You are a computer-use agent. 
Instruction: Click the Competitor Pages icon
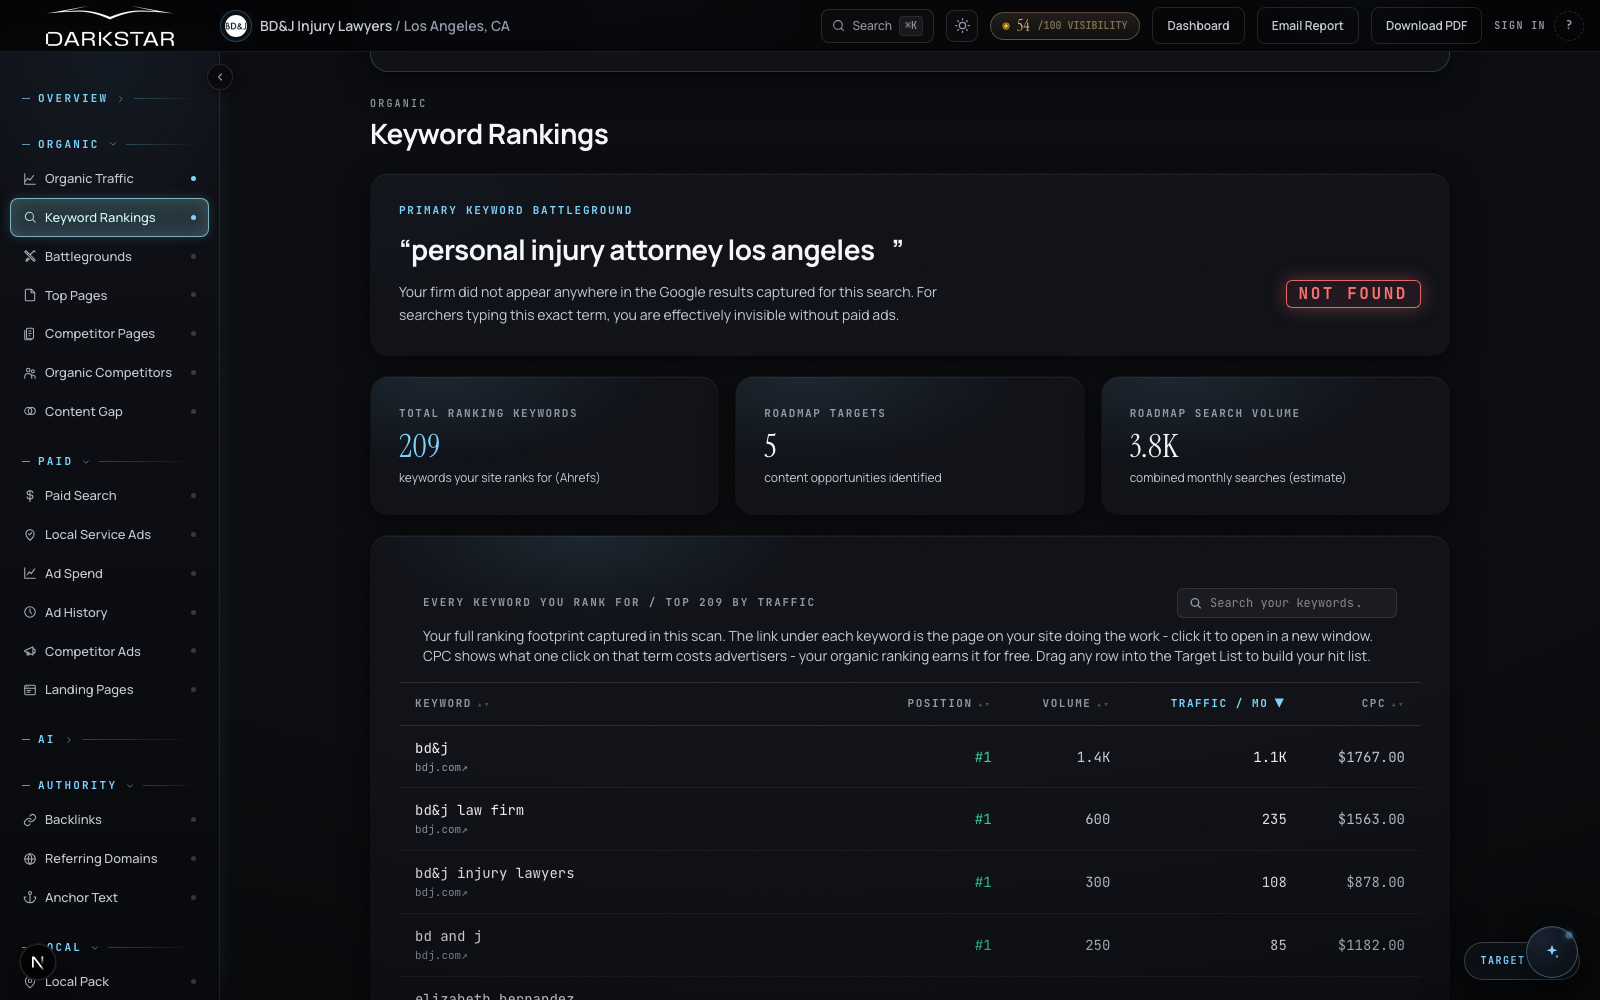click(x=30, y=334)
